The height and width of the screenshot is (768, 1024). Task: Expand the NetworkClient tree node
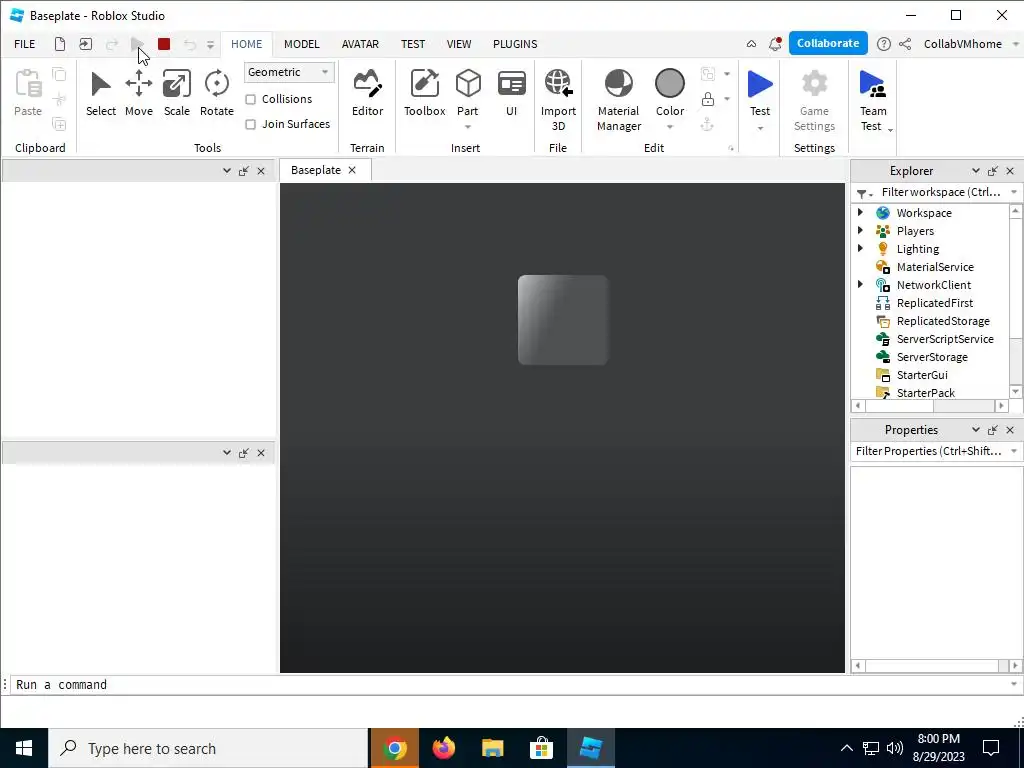point(861,284)
